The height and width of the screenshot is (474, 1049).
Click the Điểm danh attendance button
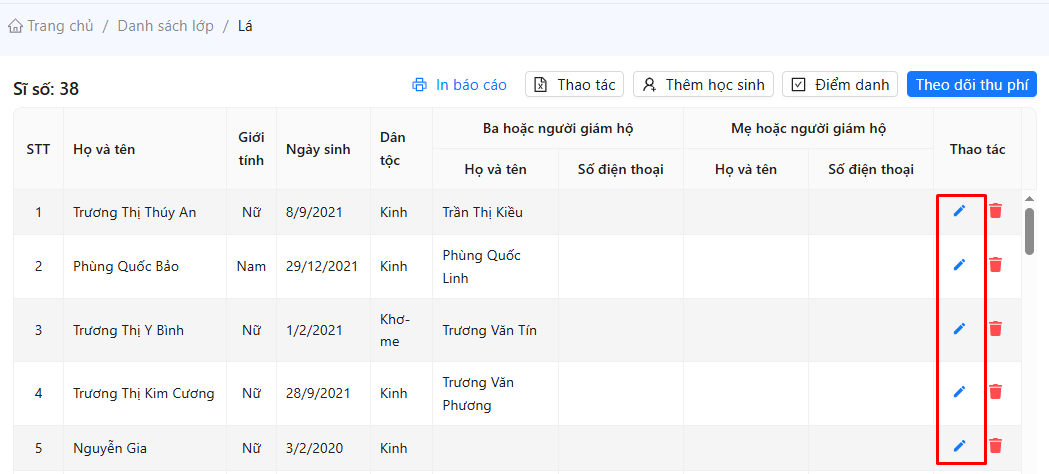point(840,85)
